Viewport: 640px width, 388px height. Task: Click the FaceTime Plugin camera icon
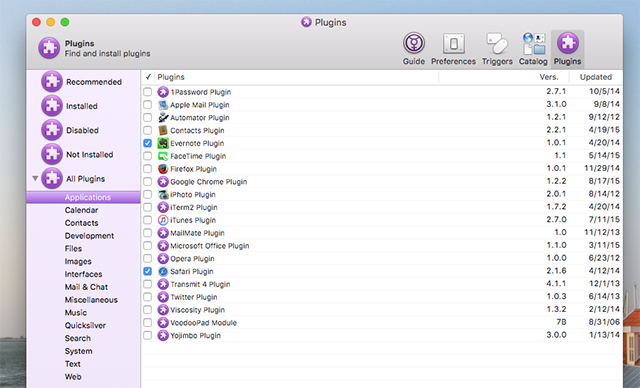[163, 156]
